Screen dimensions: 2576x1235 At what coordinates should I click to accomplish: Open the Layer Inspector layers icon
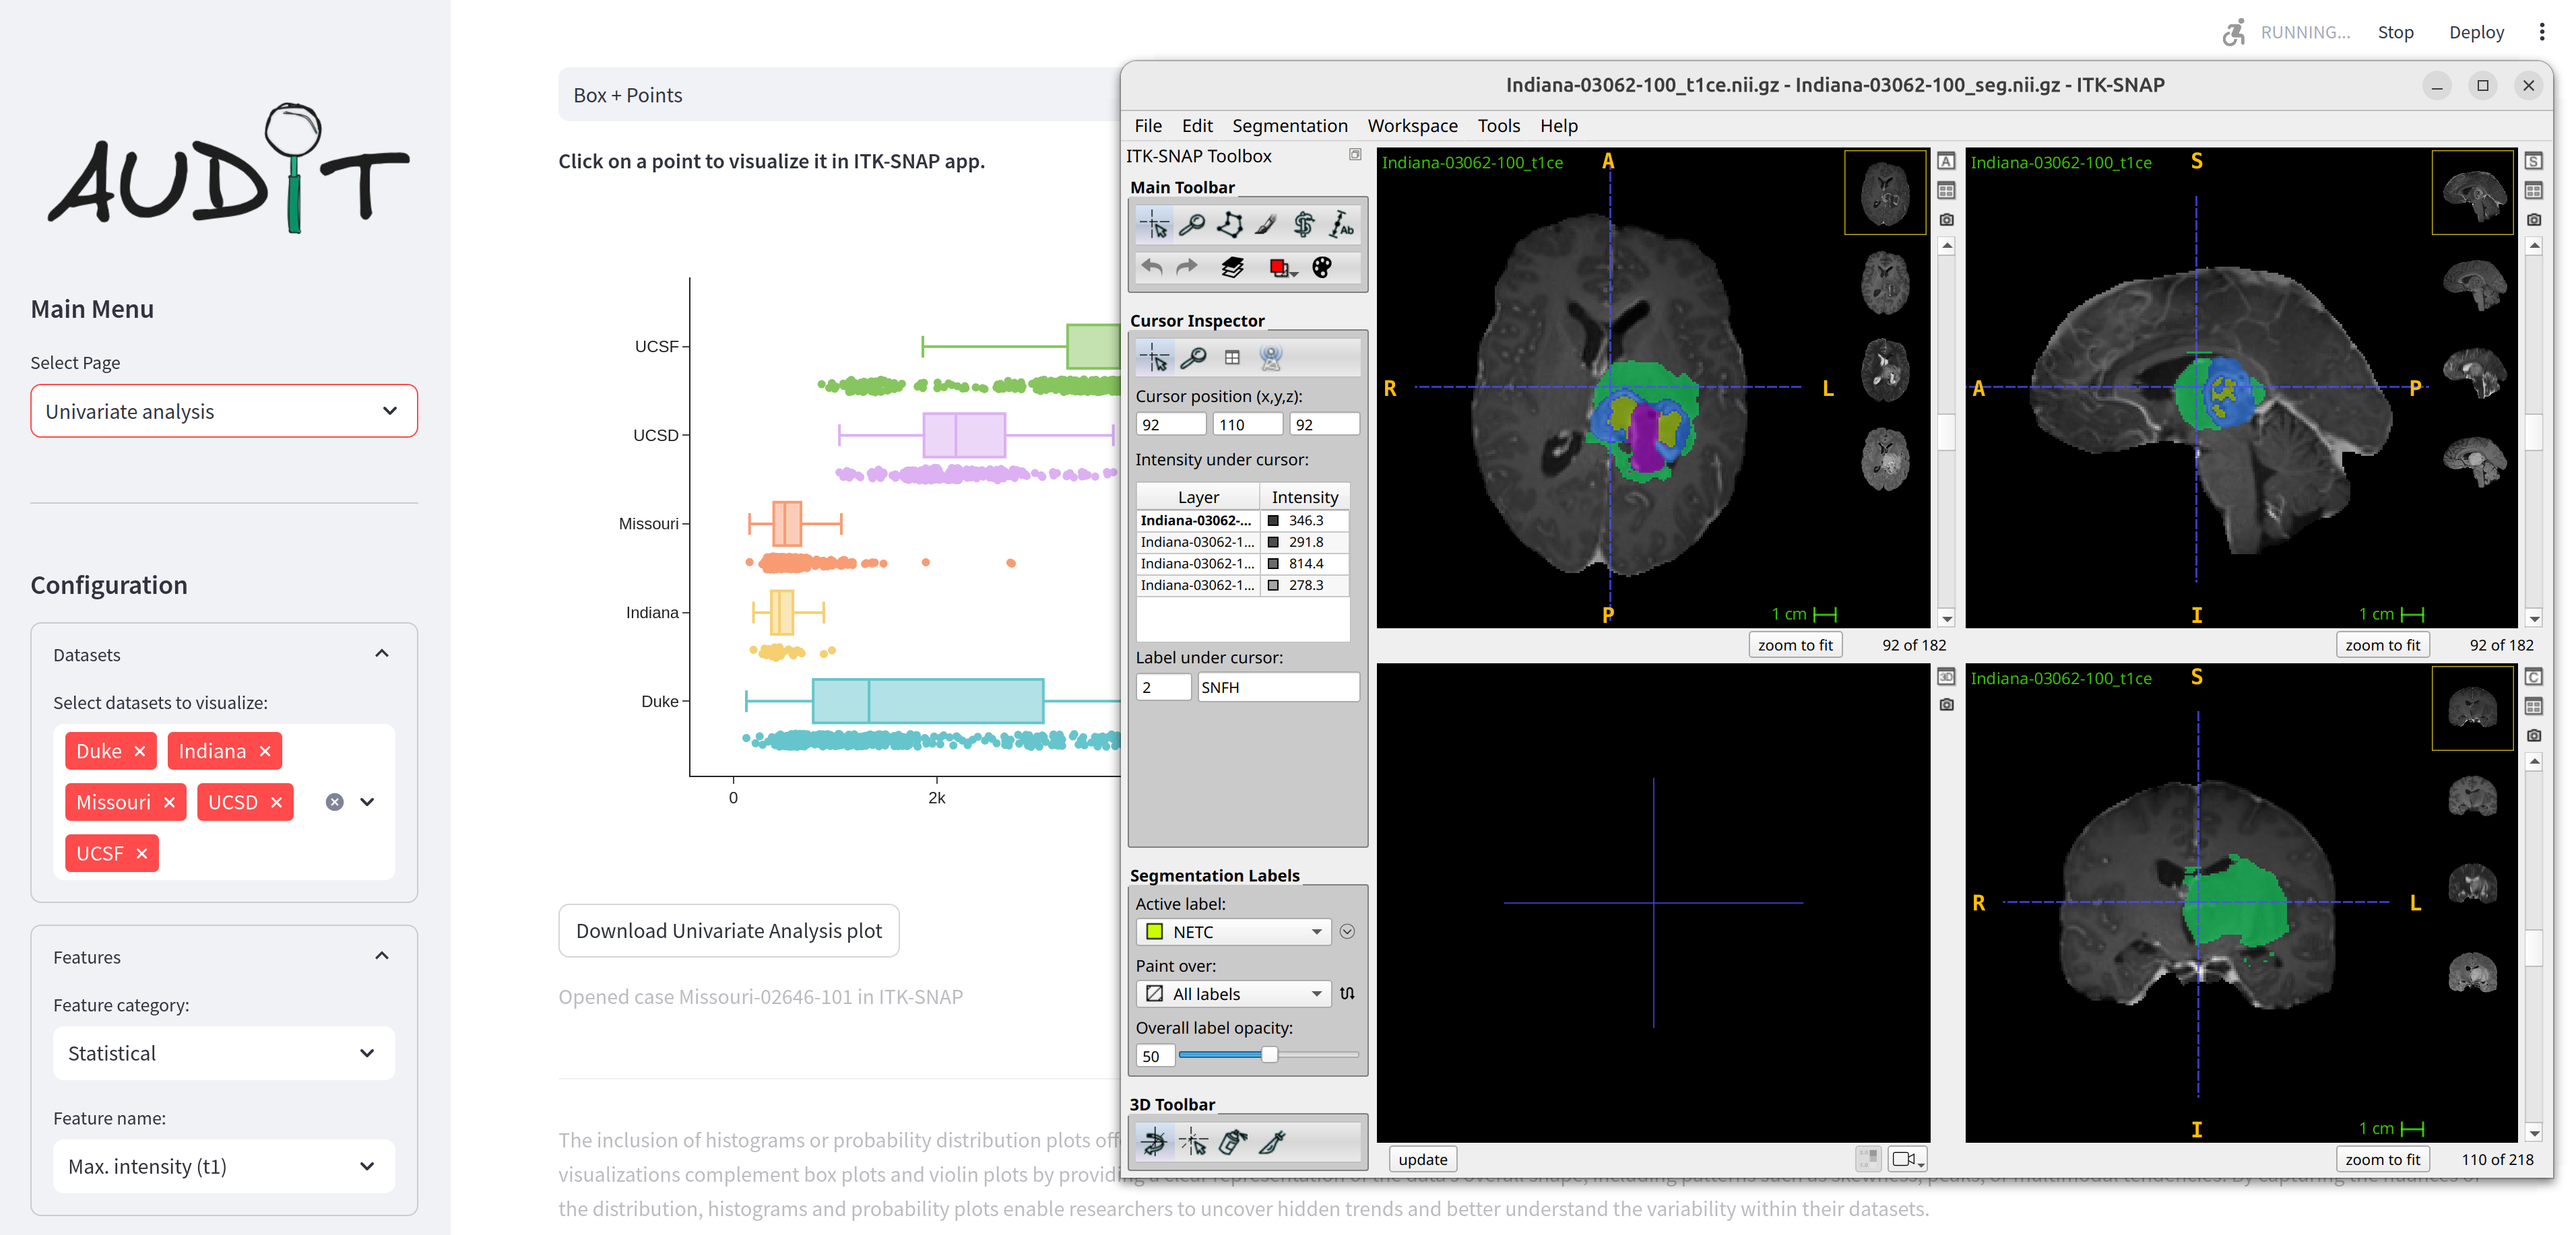(1232, 267)
